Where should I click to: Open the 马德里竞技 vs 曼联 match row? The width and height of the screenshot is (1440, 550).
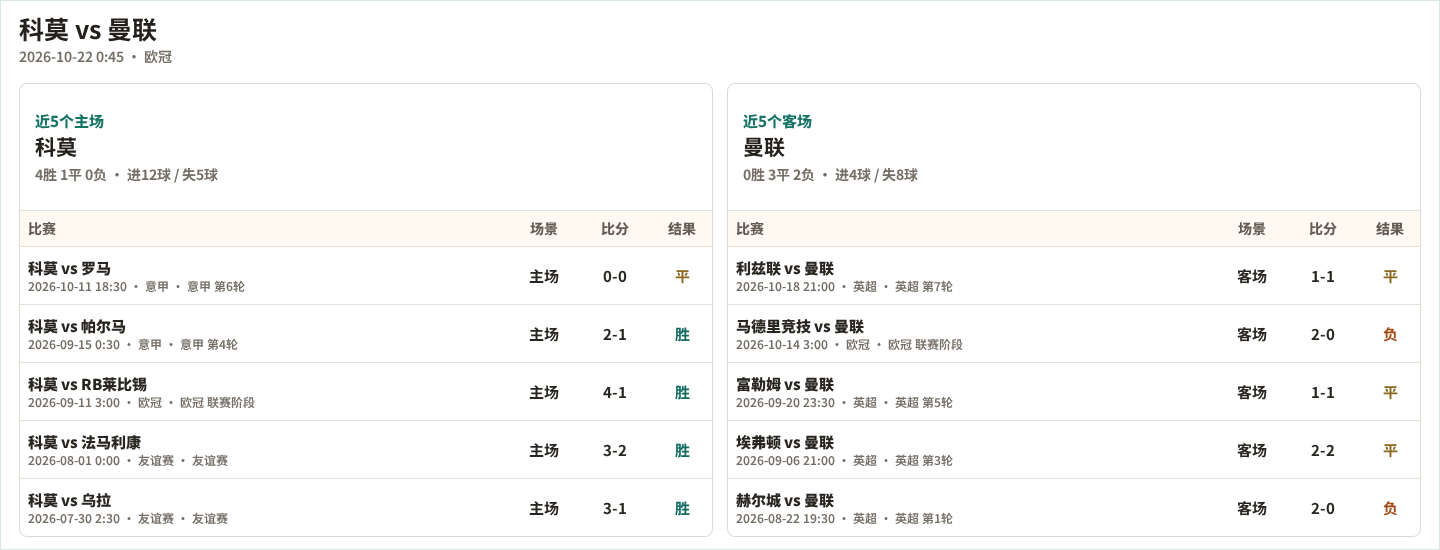[x=1074, y=334]
